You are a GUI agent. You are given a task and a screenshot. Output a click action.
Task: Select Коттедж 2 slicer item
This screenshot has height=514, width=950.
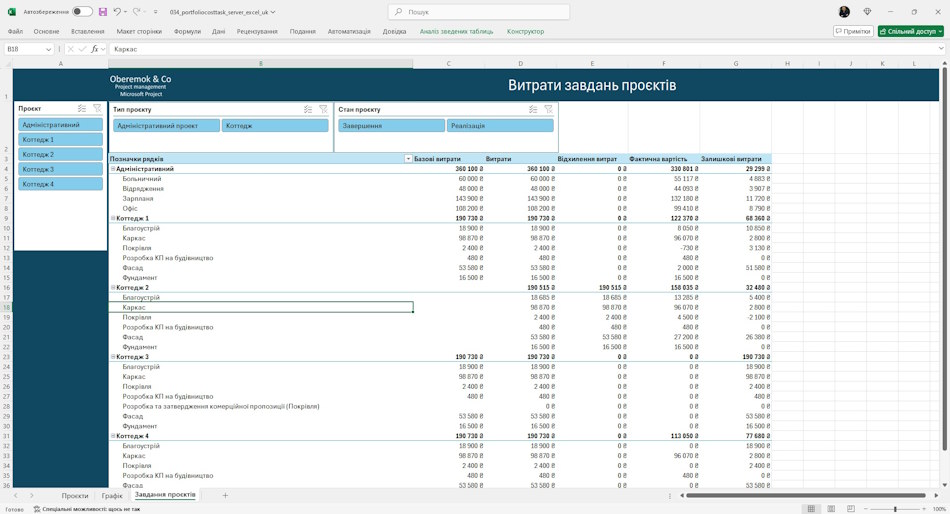[x=61, y=155]
